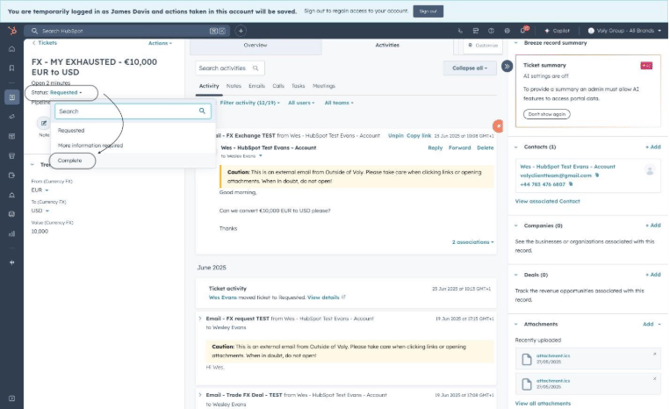This screenshot has width=670, height=409.
Task: Select the Activity sub-tab
Action: tap(209, 86)
